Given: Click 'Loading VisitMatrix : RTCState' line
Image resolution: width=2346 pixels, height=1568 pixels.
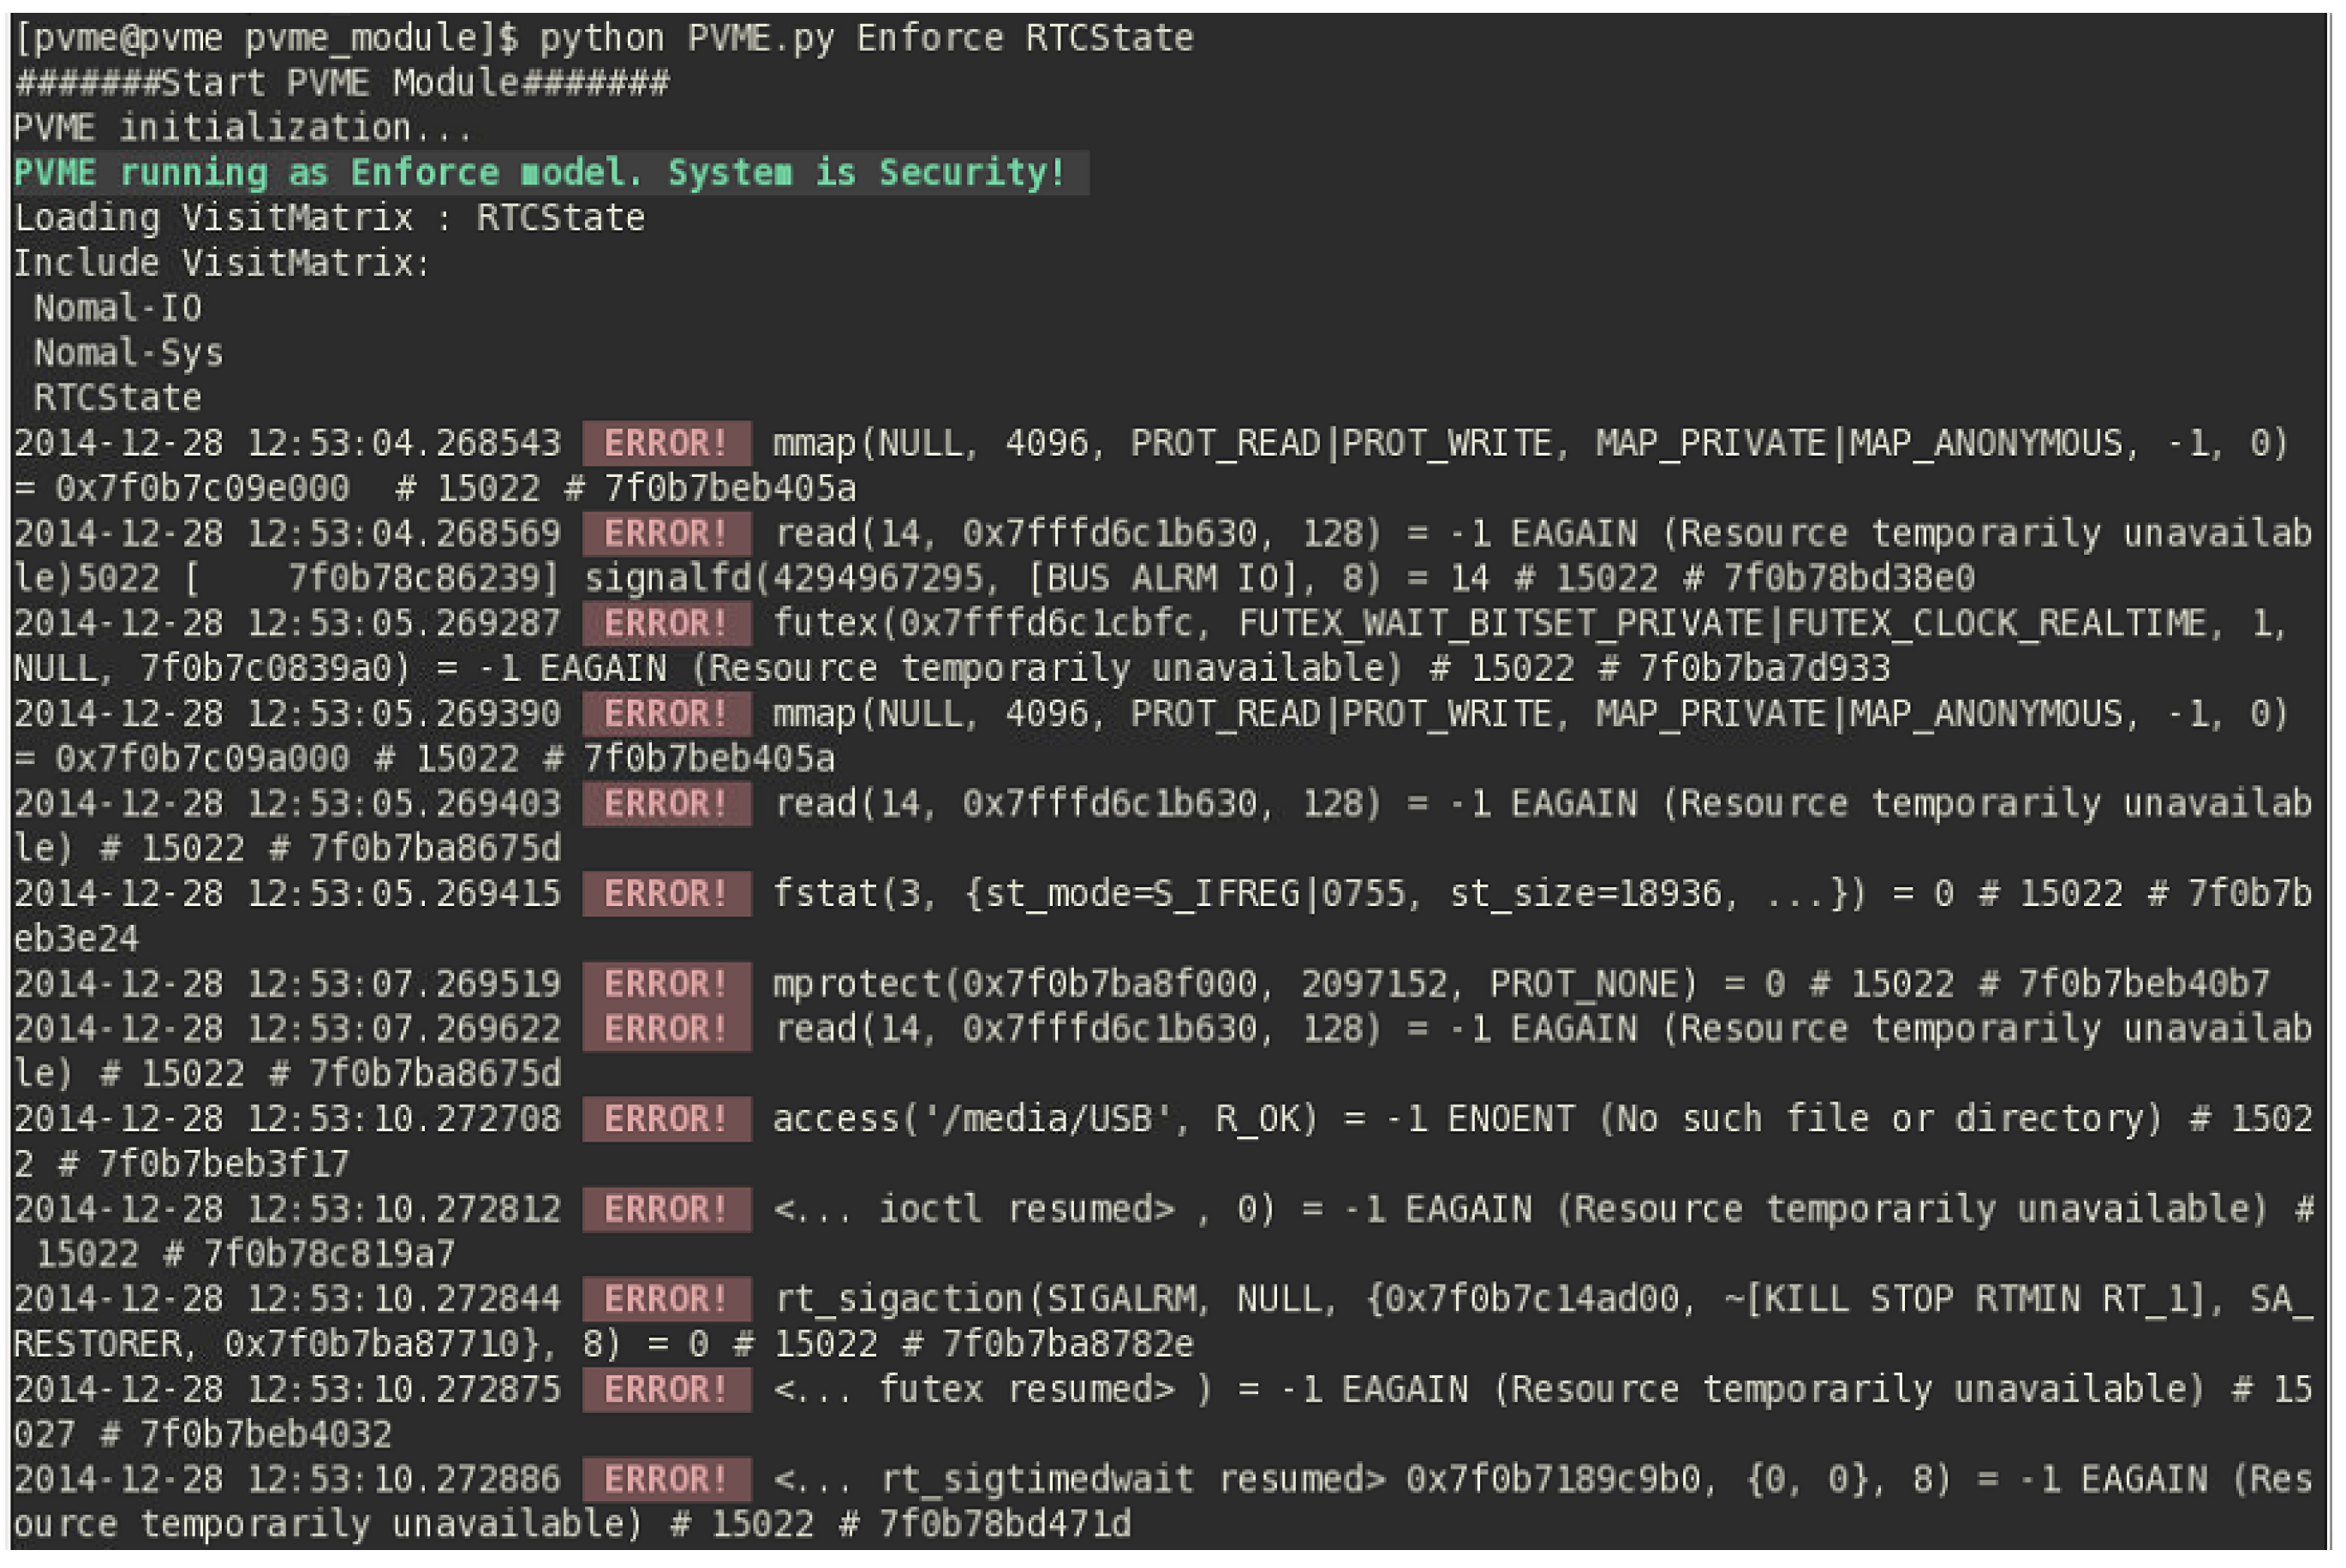Looking at the screenshot, I should (329, 218).
